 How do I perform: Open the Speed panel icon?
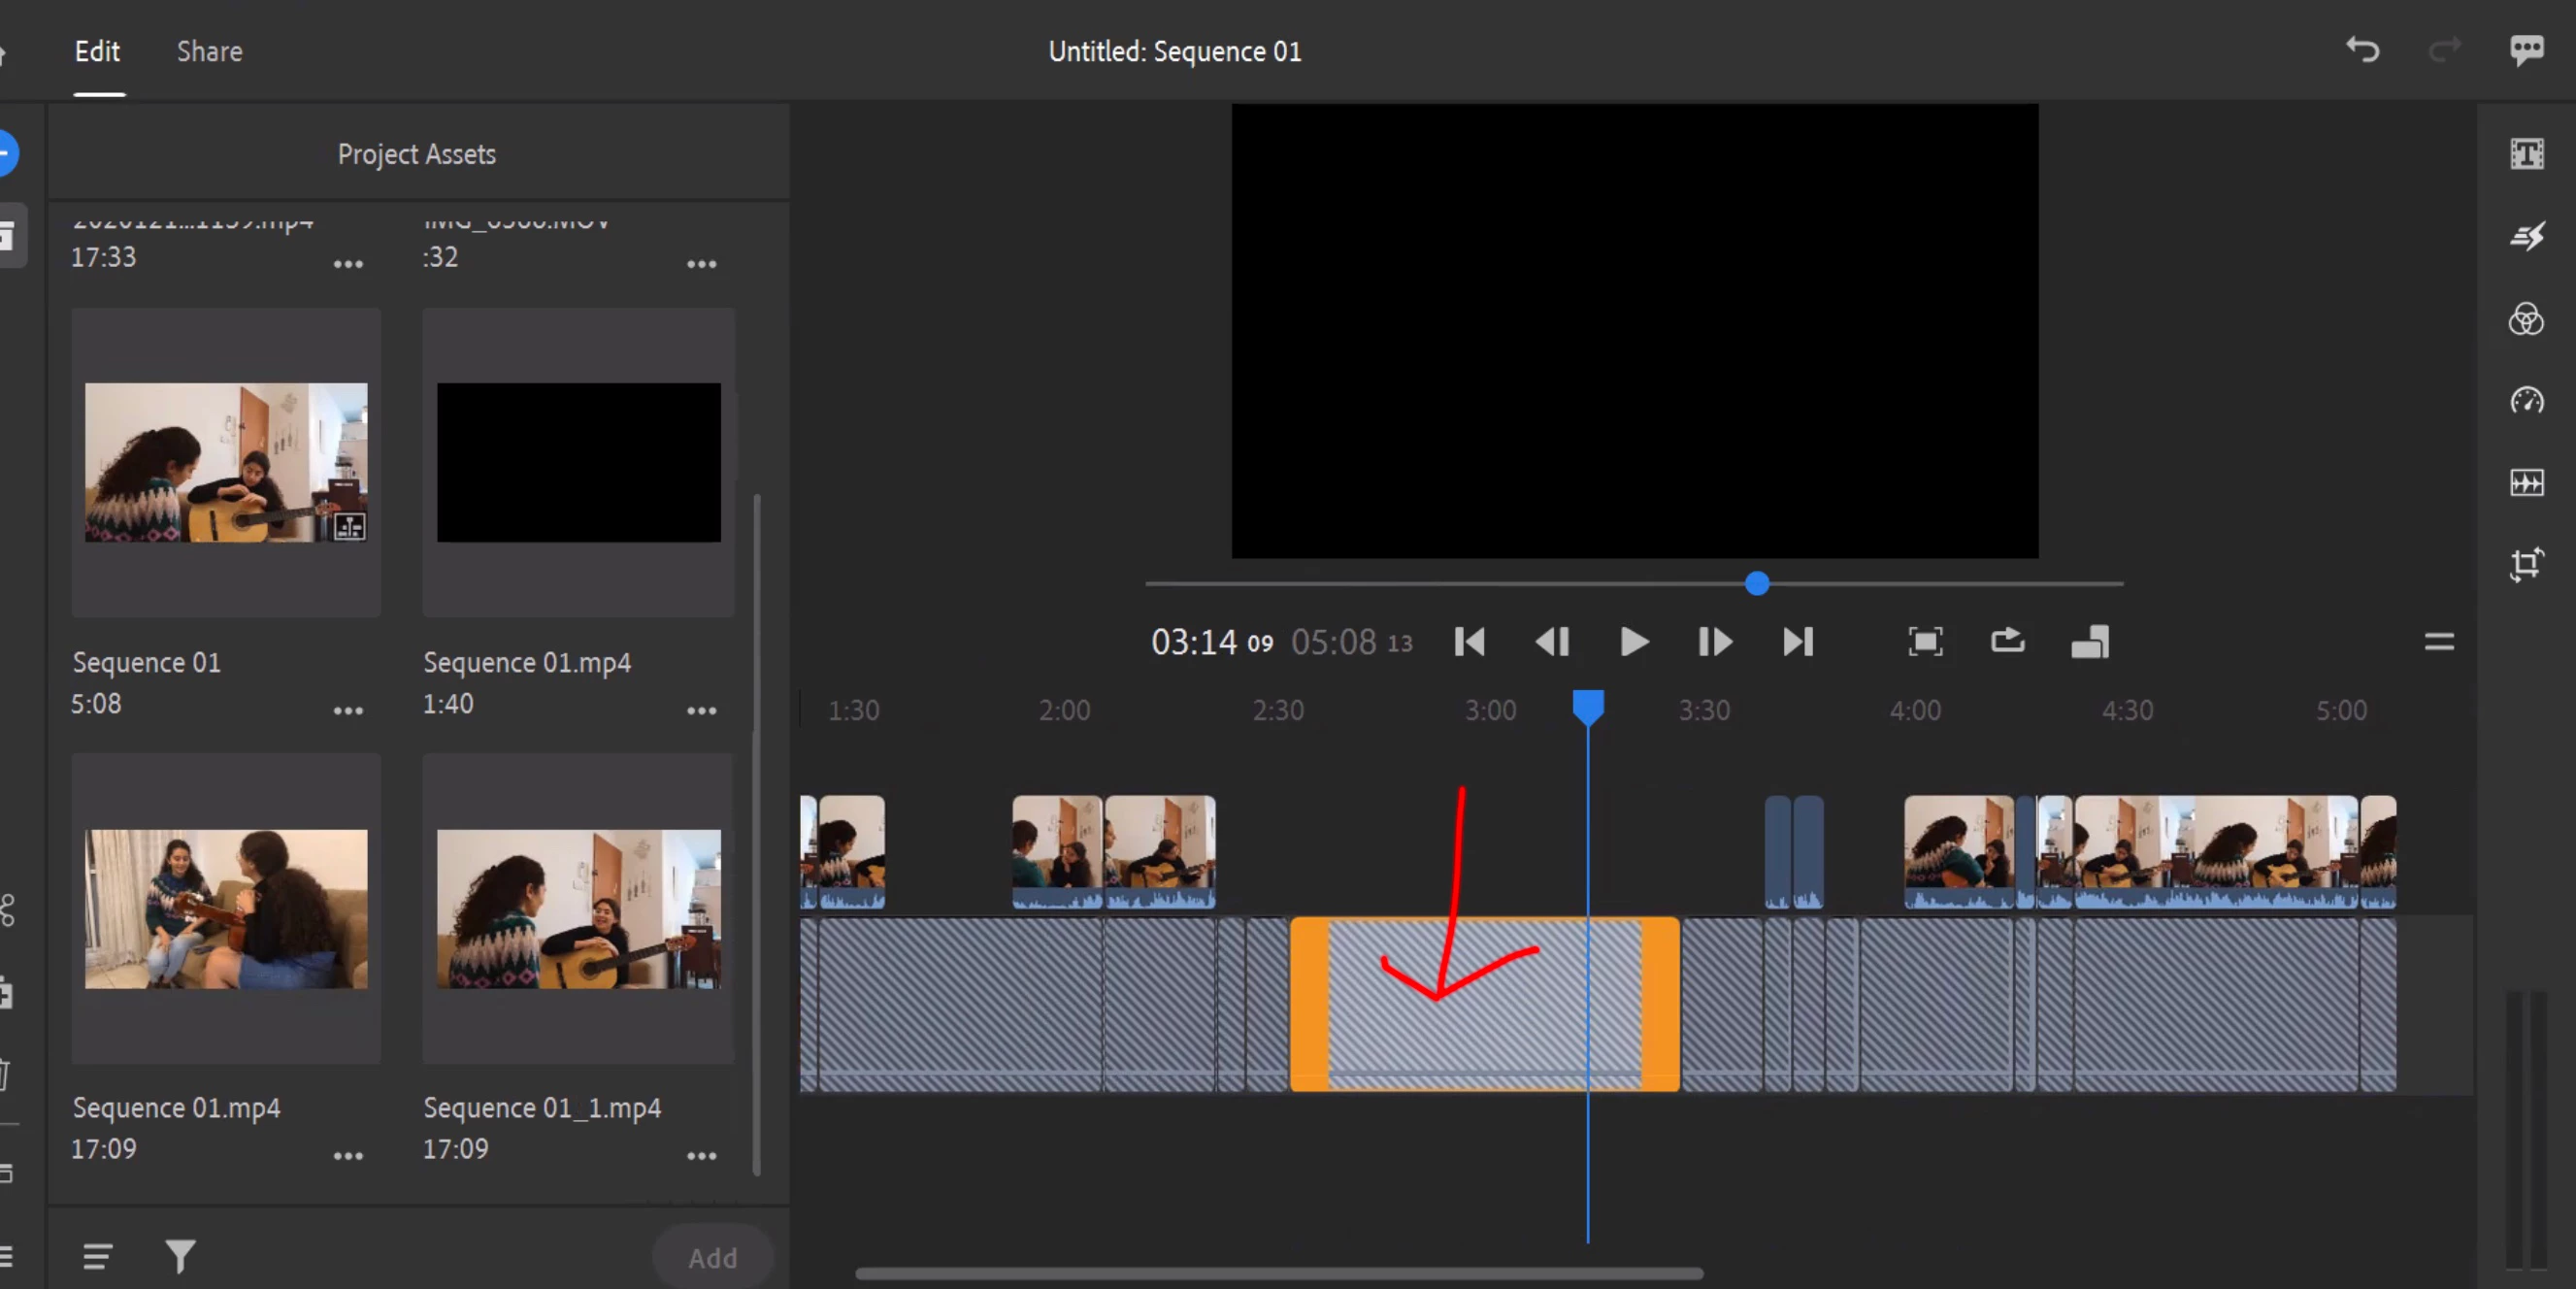[2526, 401]
